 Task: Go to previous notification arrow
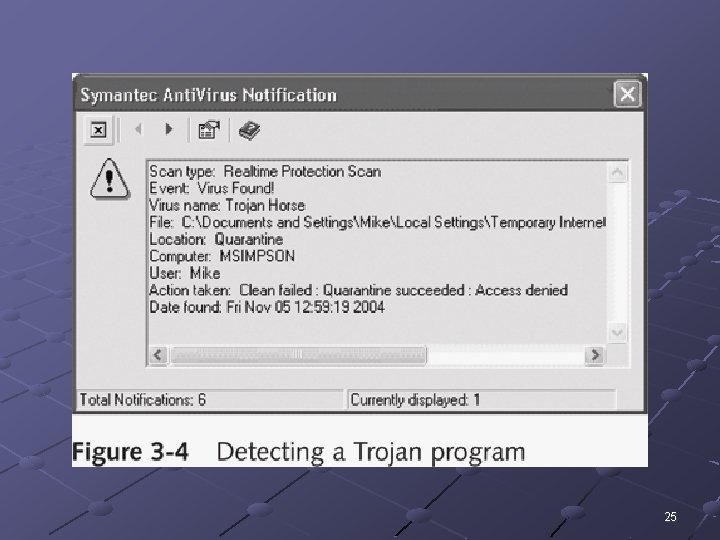[x=138, y=129]
